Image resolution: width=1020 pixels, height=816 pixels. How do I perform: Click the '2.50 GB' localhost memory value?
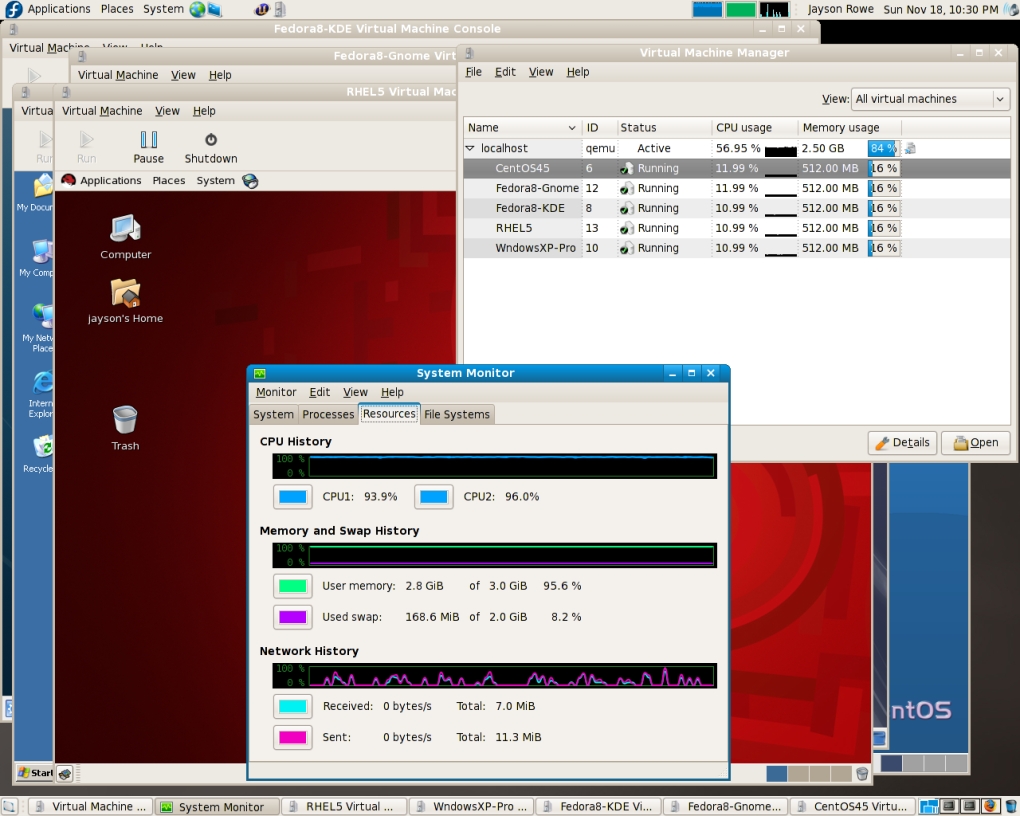[823, 148]
